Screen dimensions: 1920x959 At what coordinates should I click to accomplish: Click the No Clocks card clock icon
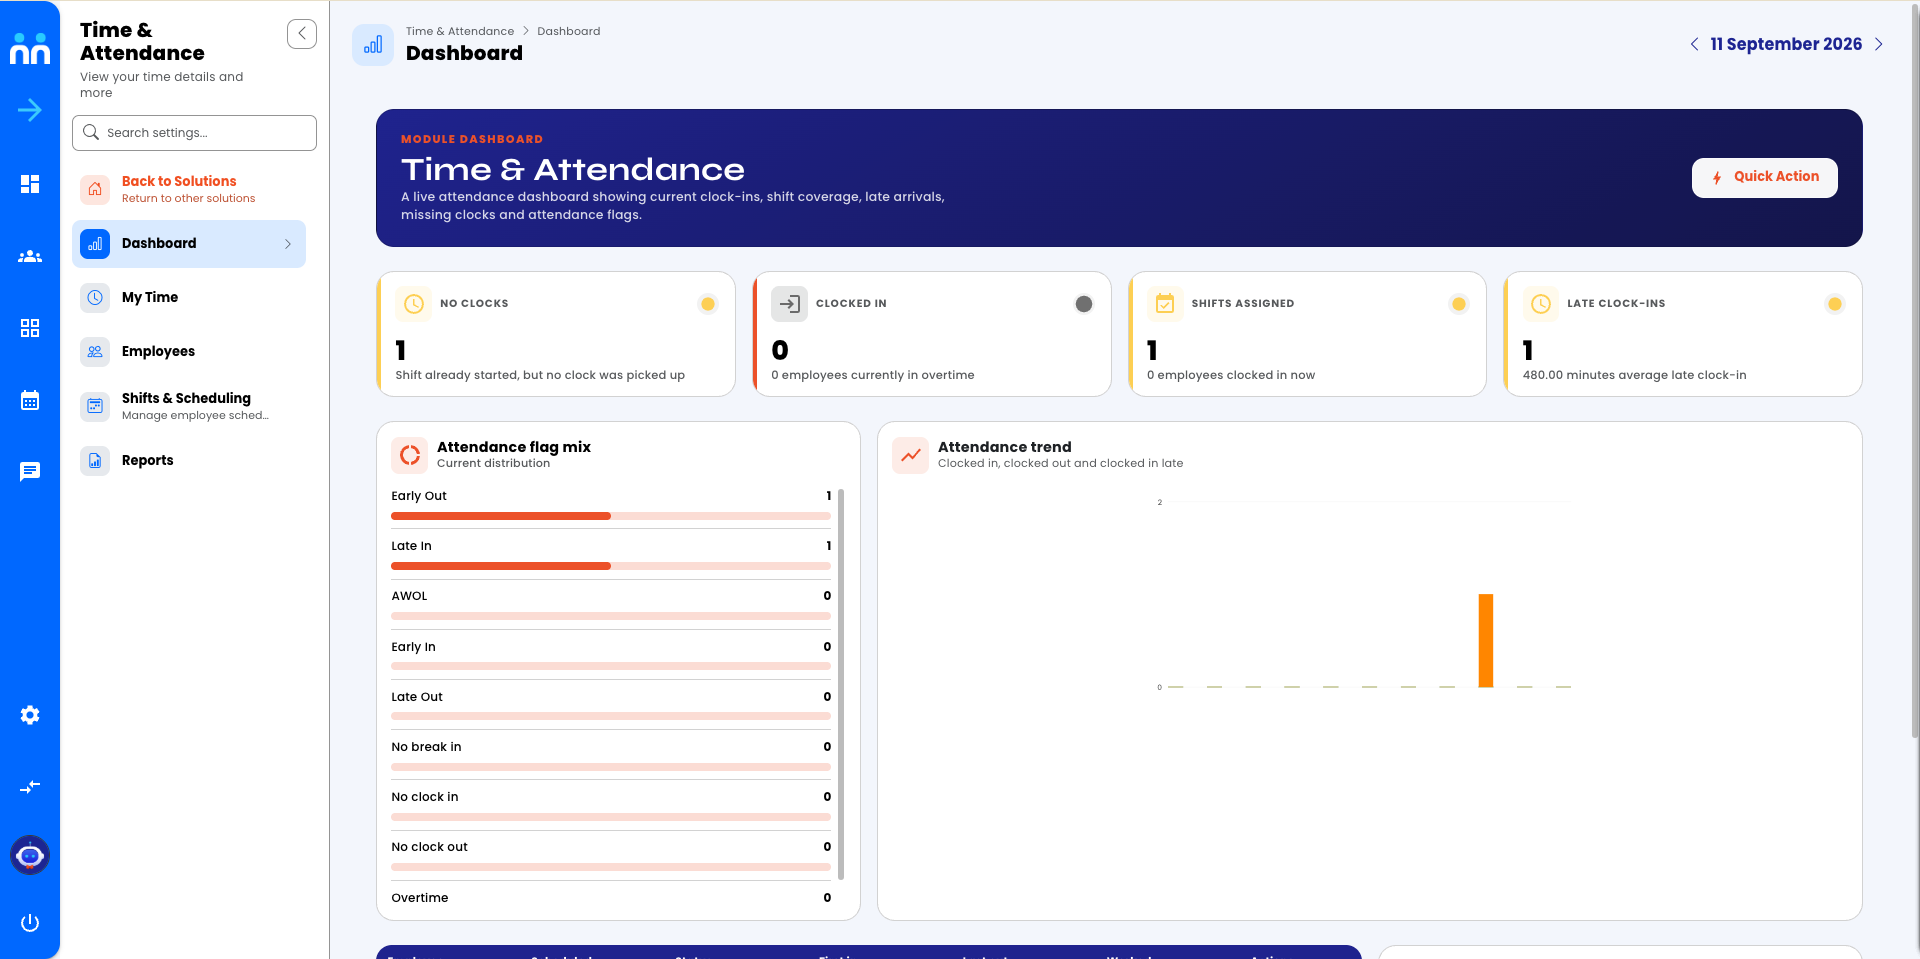tap(414, 304)
